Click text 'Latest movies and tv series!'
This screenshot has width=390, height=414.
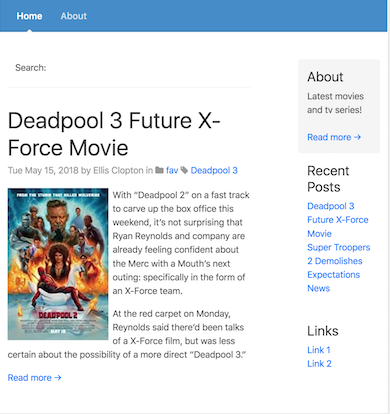(335, 103)
